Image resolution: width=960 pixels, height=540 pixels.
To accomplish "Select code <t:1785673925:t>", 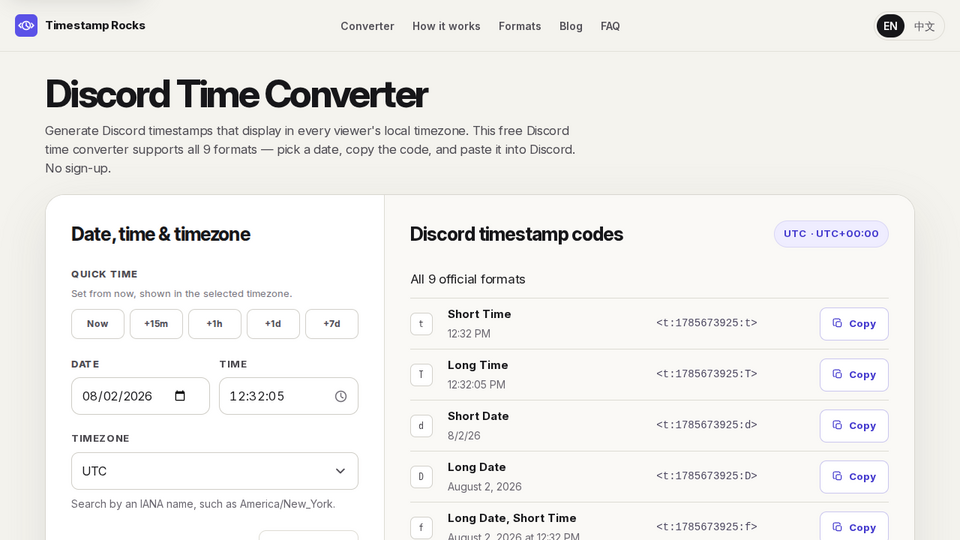I will pos(707,323).
